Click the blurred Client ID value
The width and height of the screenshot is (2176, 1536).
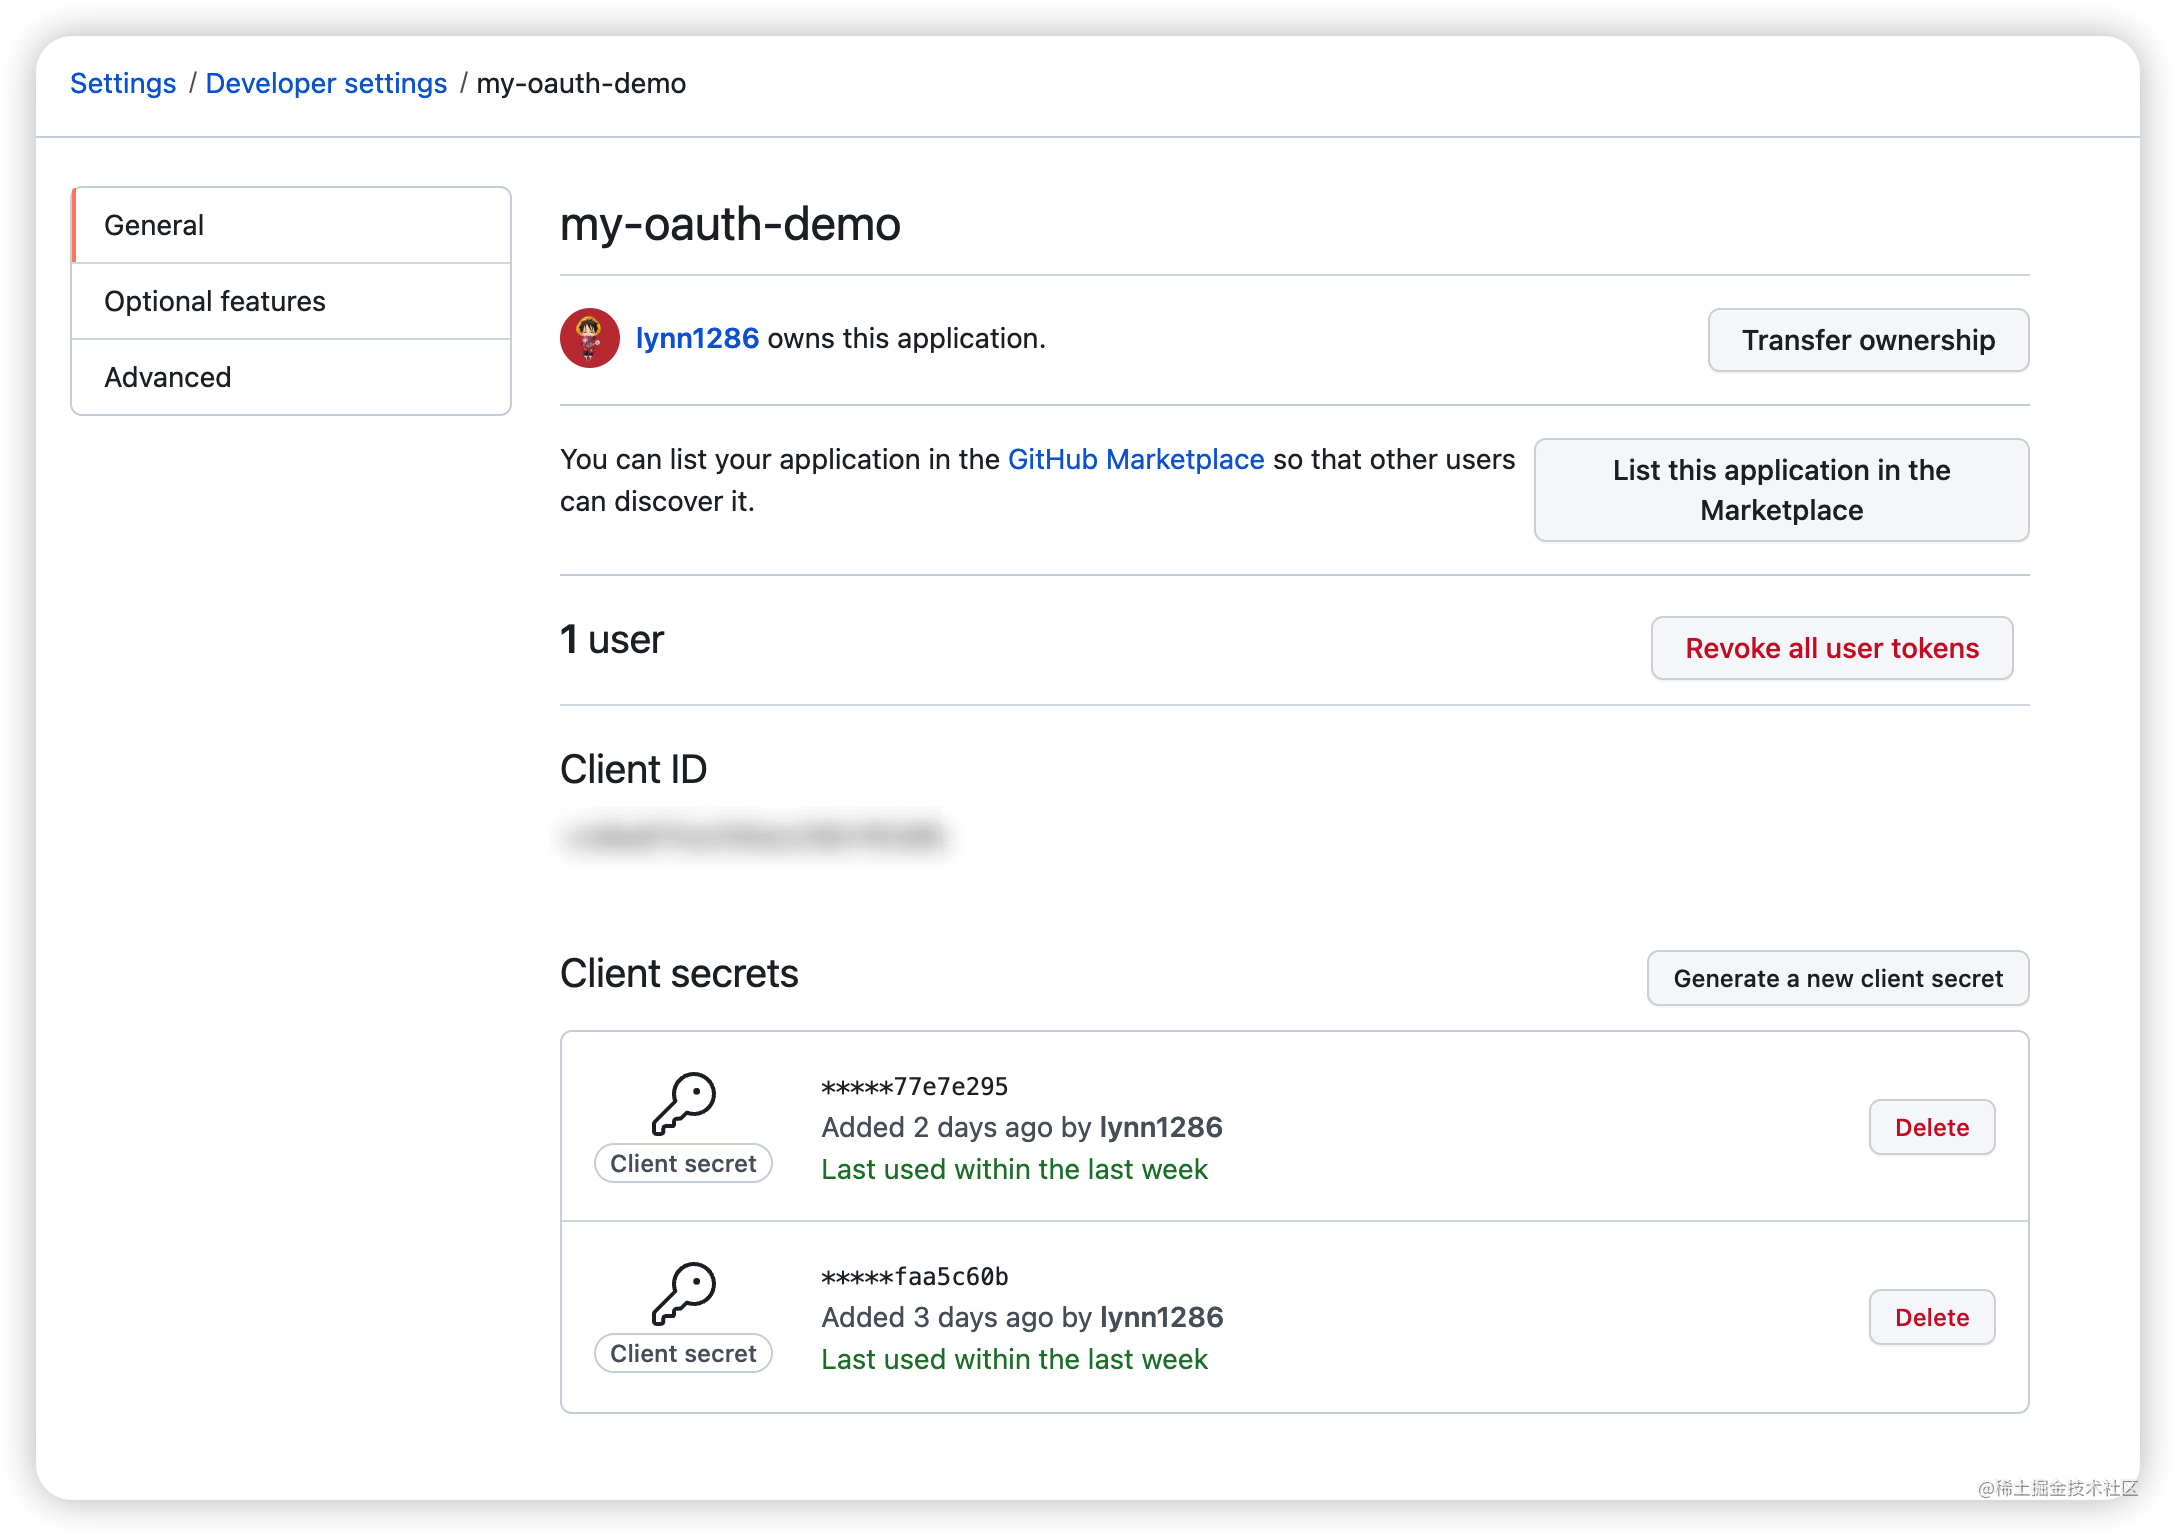(754, 836)
